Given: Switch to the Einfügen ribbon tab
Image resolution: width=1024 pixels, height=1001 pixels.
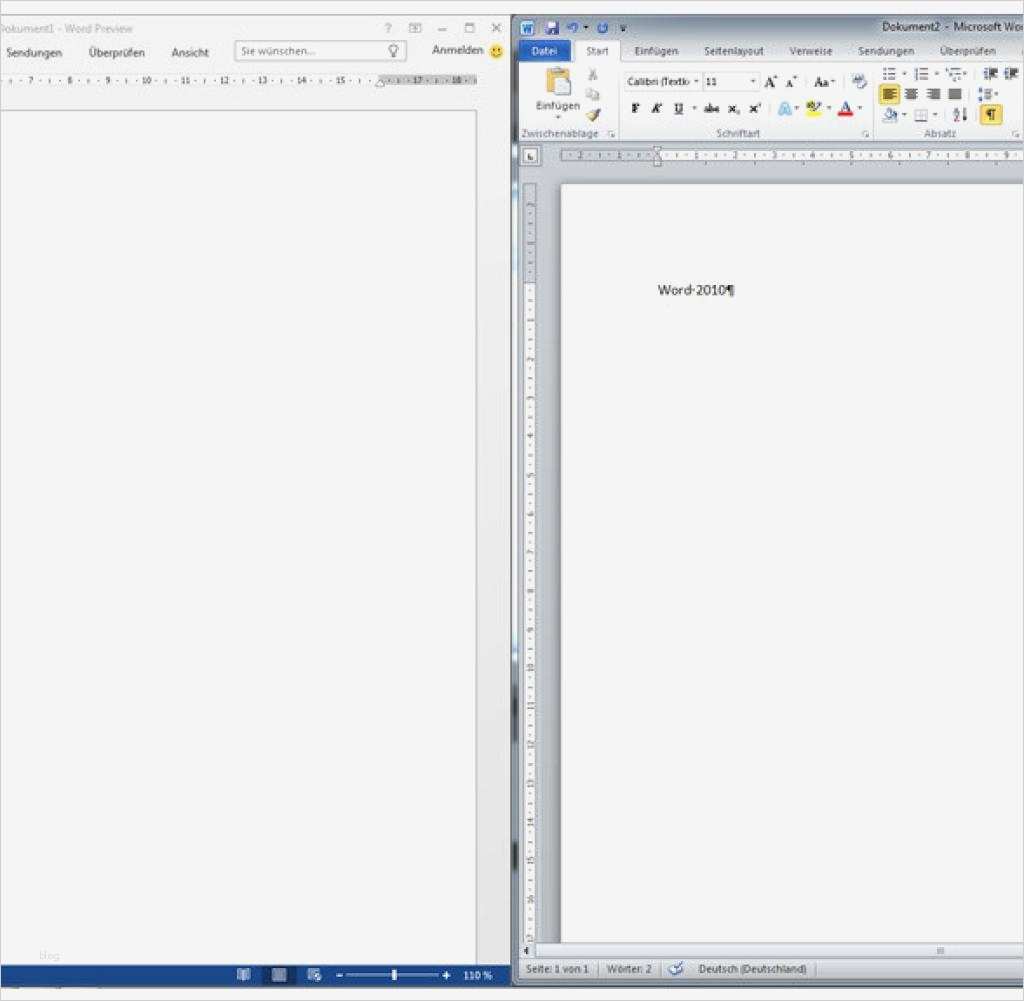Looking at the screenshot, I should click(x=657, y=50).
